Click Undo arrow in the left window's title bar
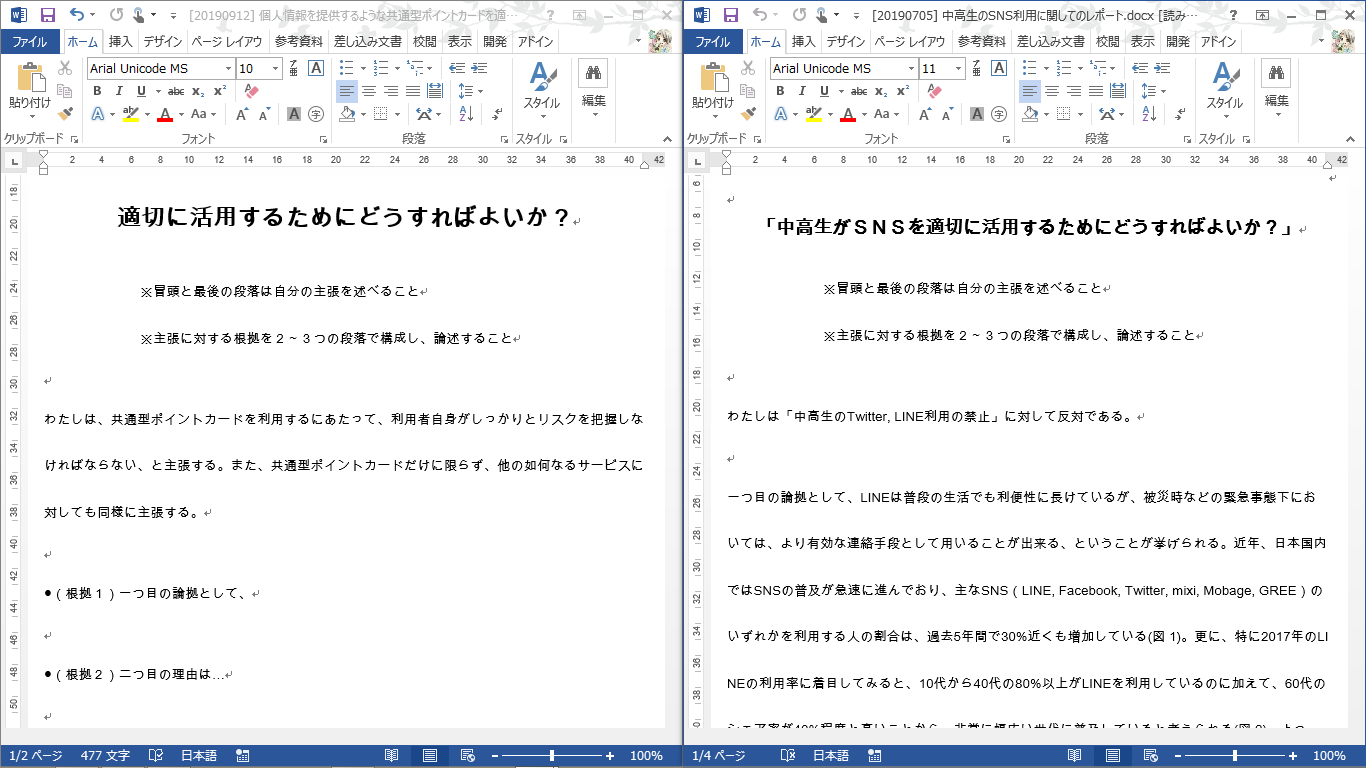1366x768 pixels. tap(78, 15)
